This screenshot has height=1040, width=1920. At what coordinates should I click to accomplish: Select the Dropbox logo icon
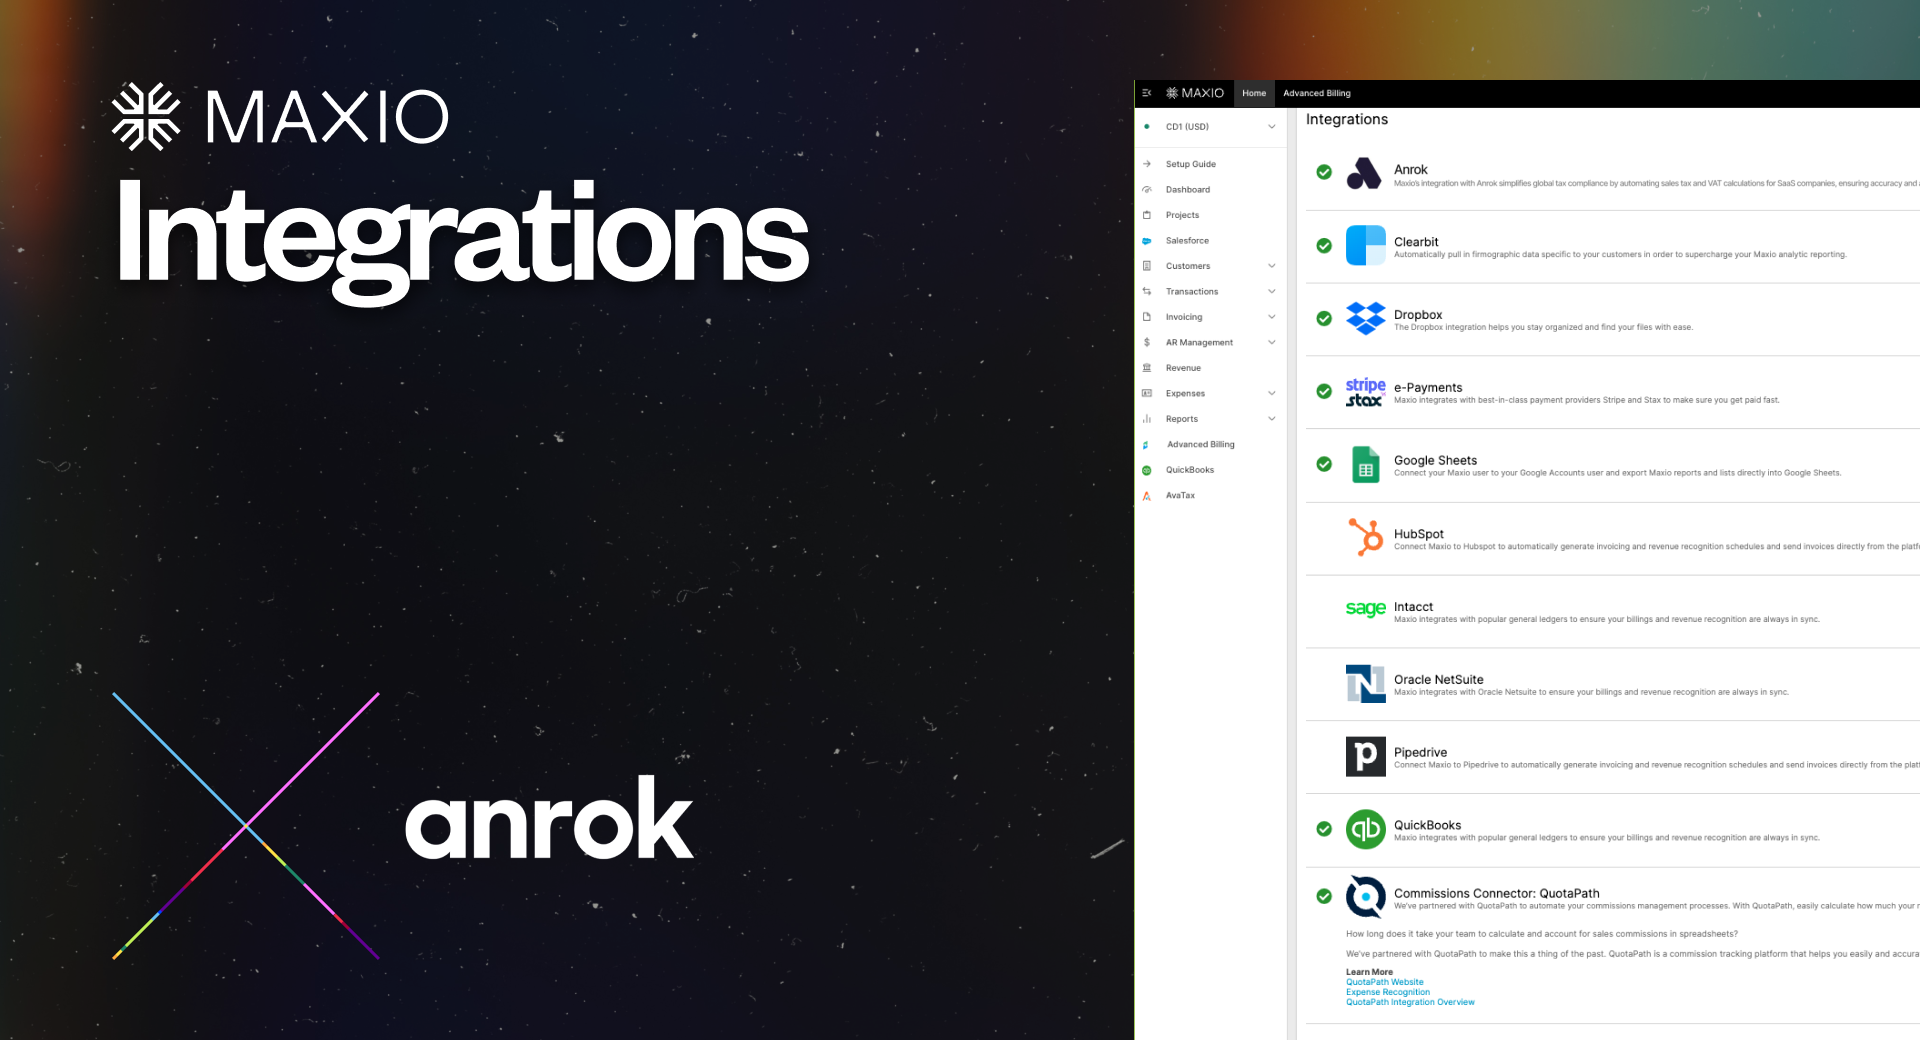click(1365, 318)
